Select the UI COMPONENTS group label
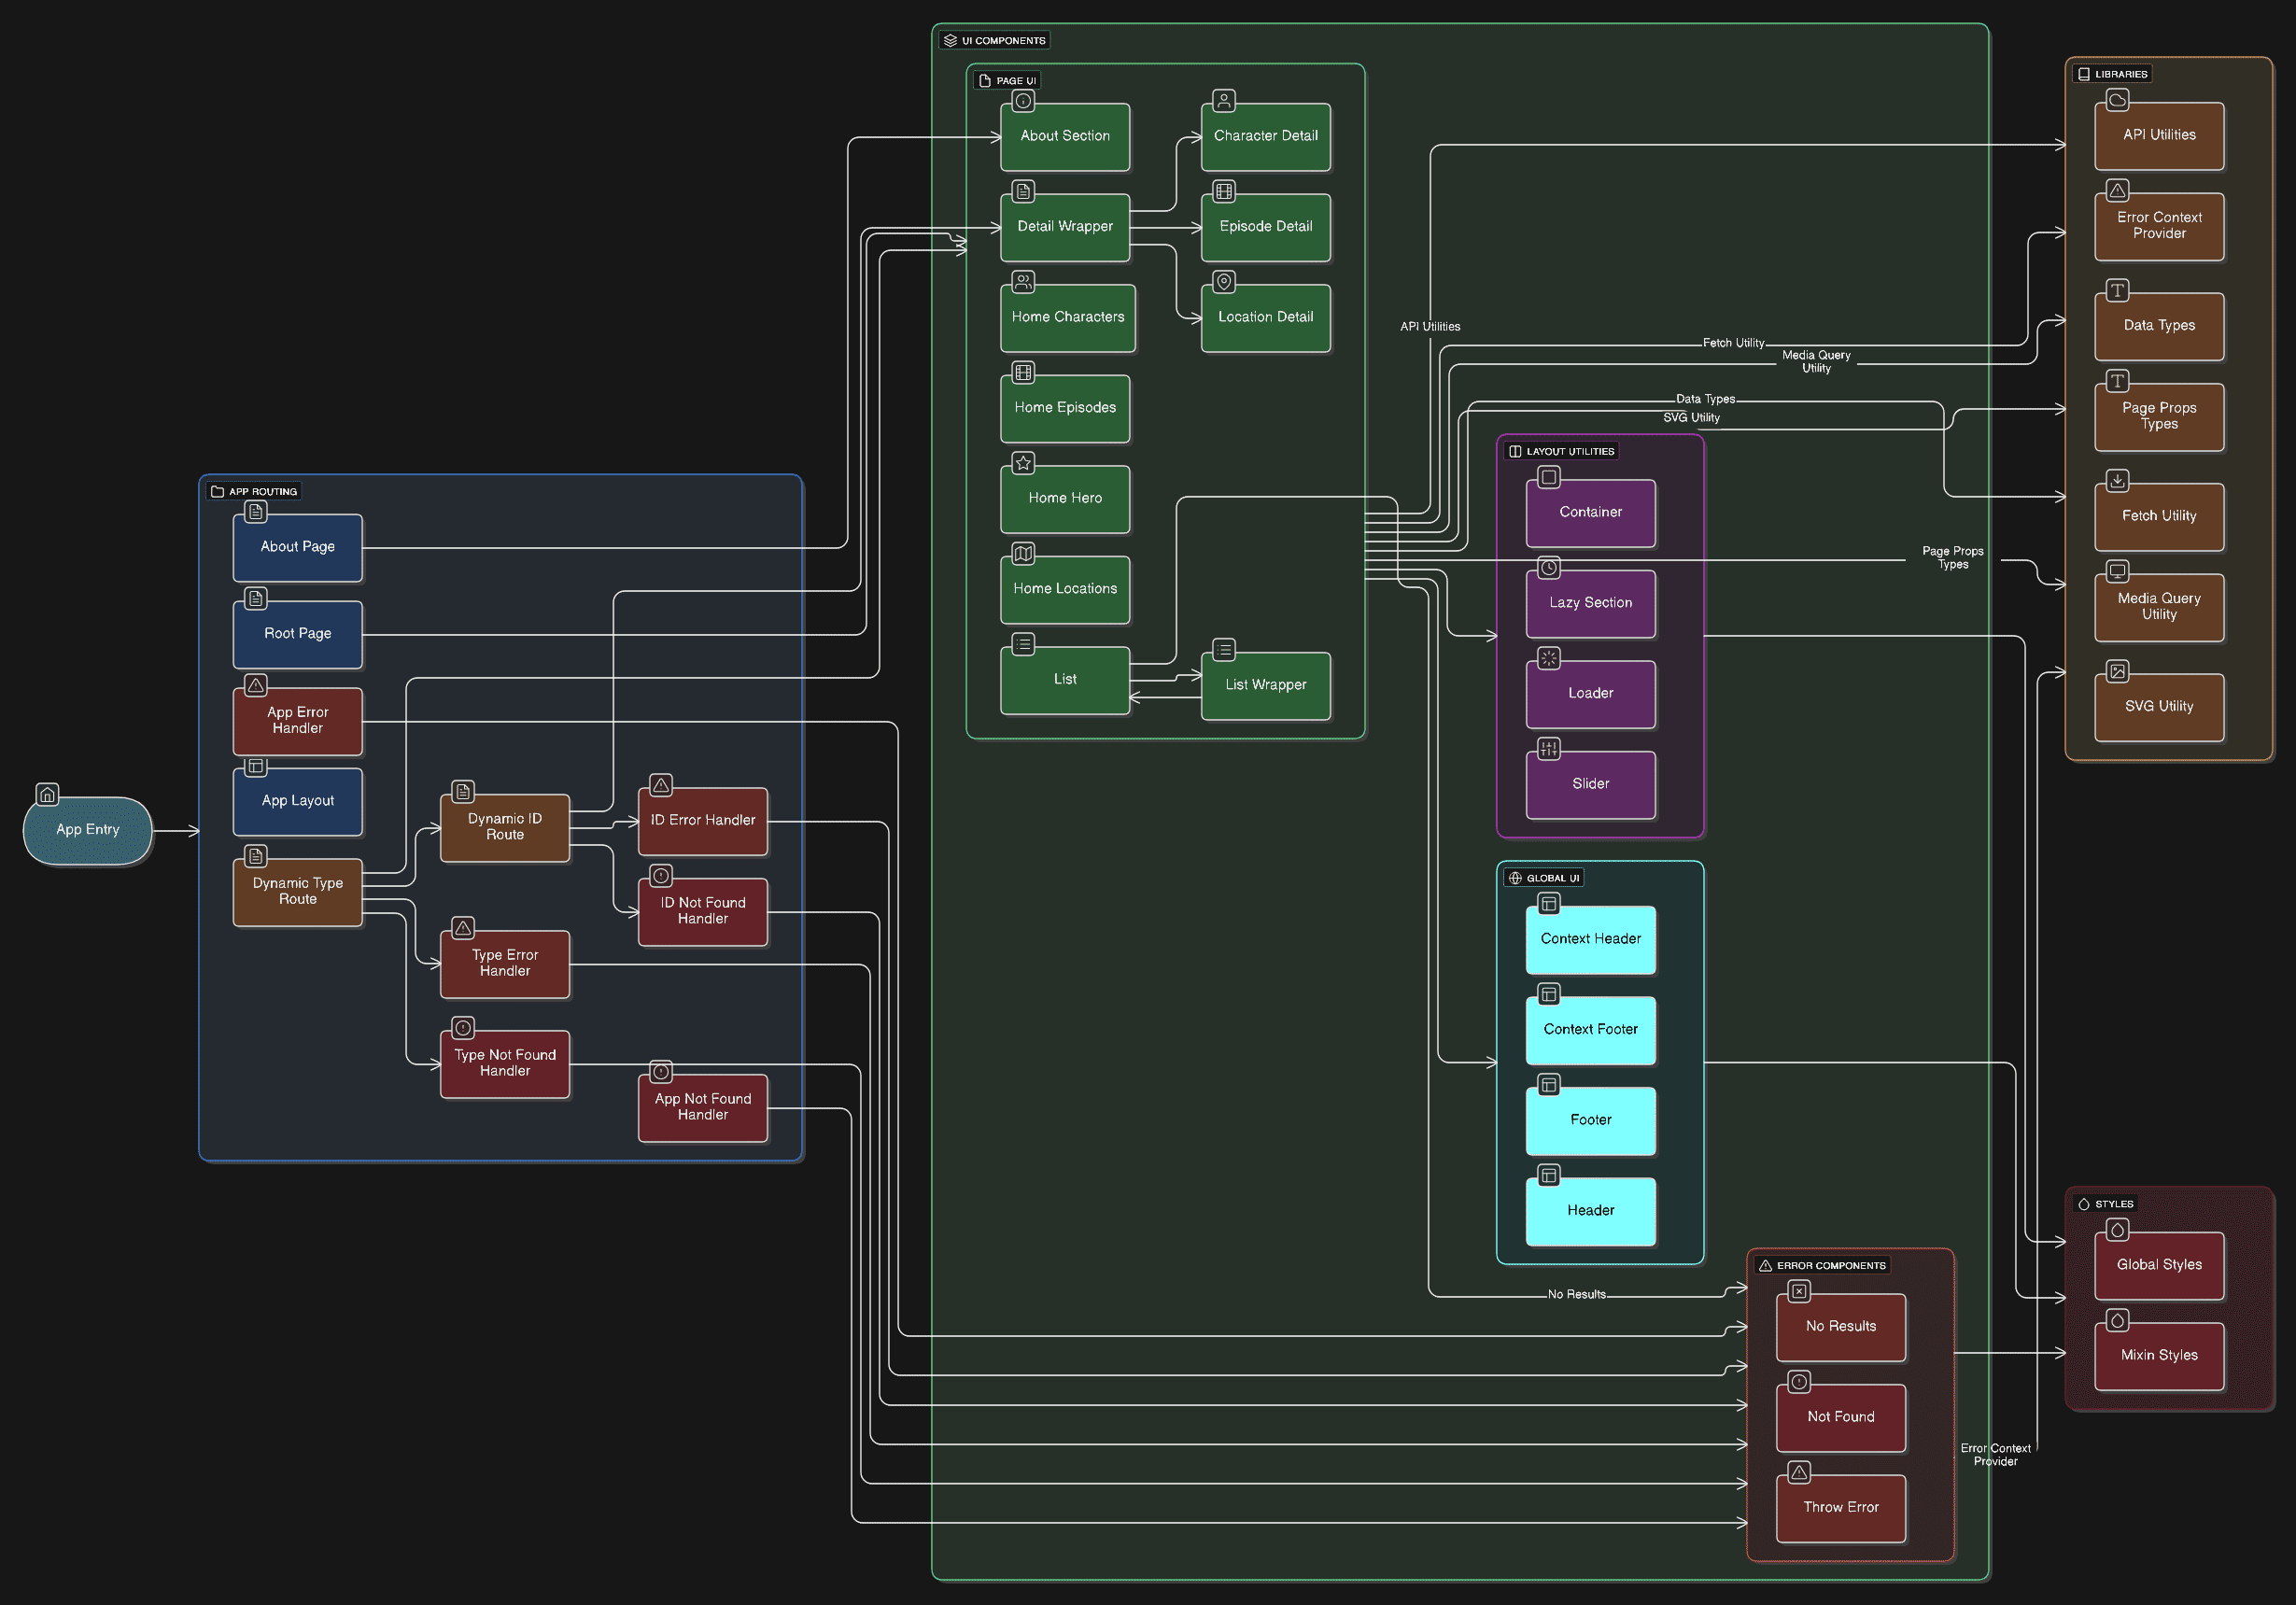 pyautogui.click(x=996, y=41)
